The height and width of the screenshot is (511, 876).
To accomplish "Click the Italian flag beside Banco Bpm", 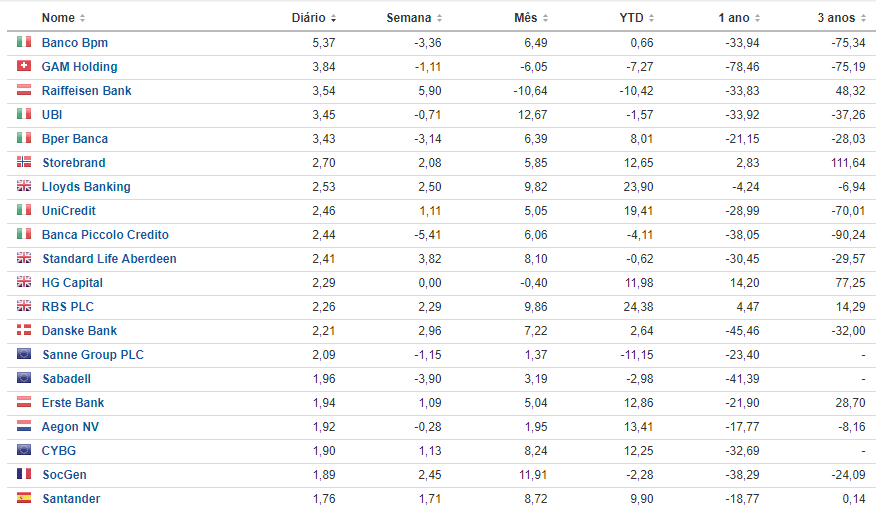I will (23, 42).
